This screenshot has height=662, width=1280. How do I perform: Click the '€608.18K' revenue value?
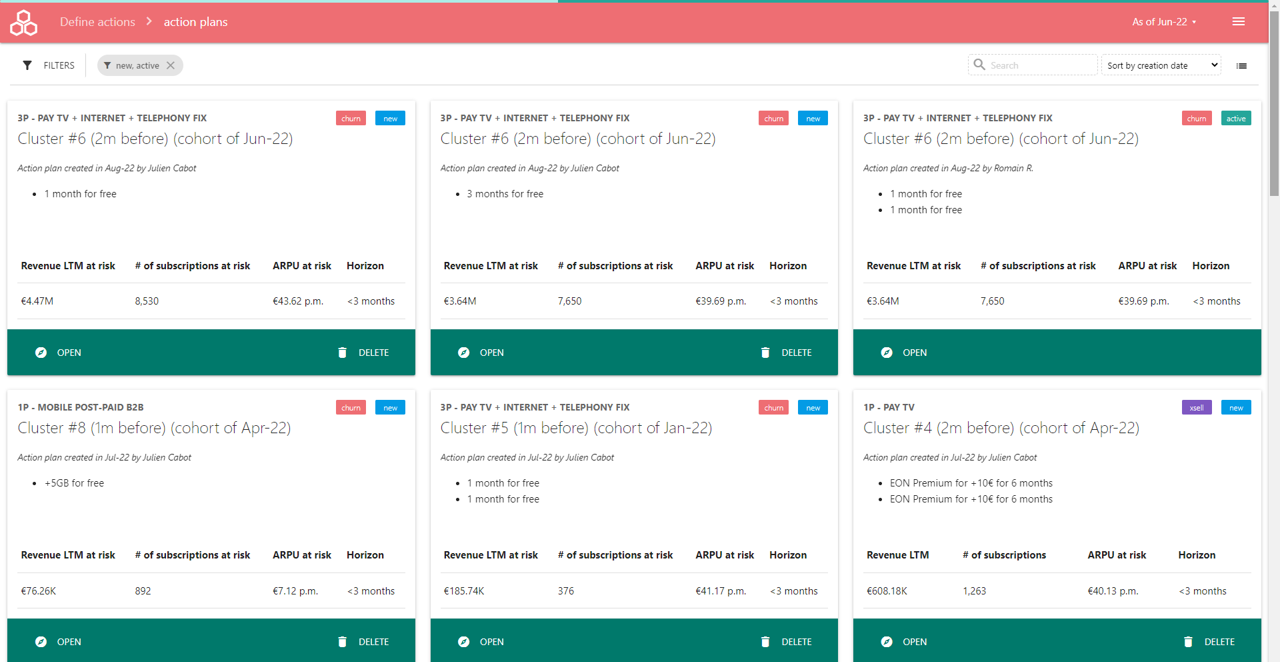point(888,591)
